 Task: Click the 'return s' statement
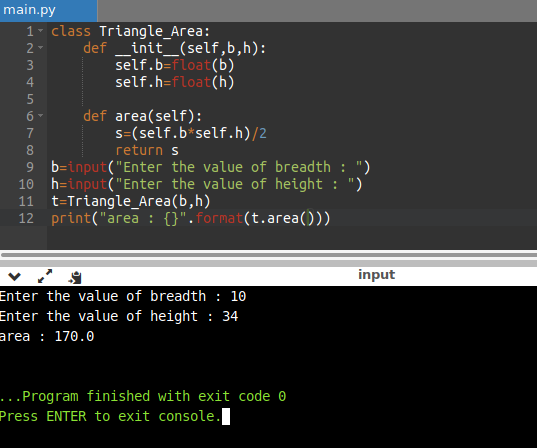147,150
